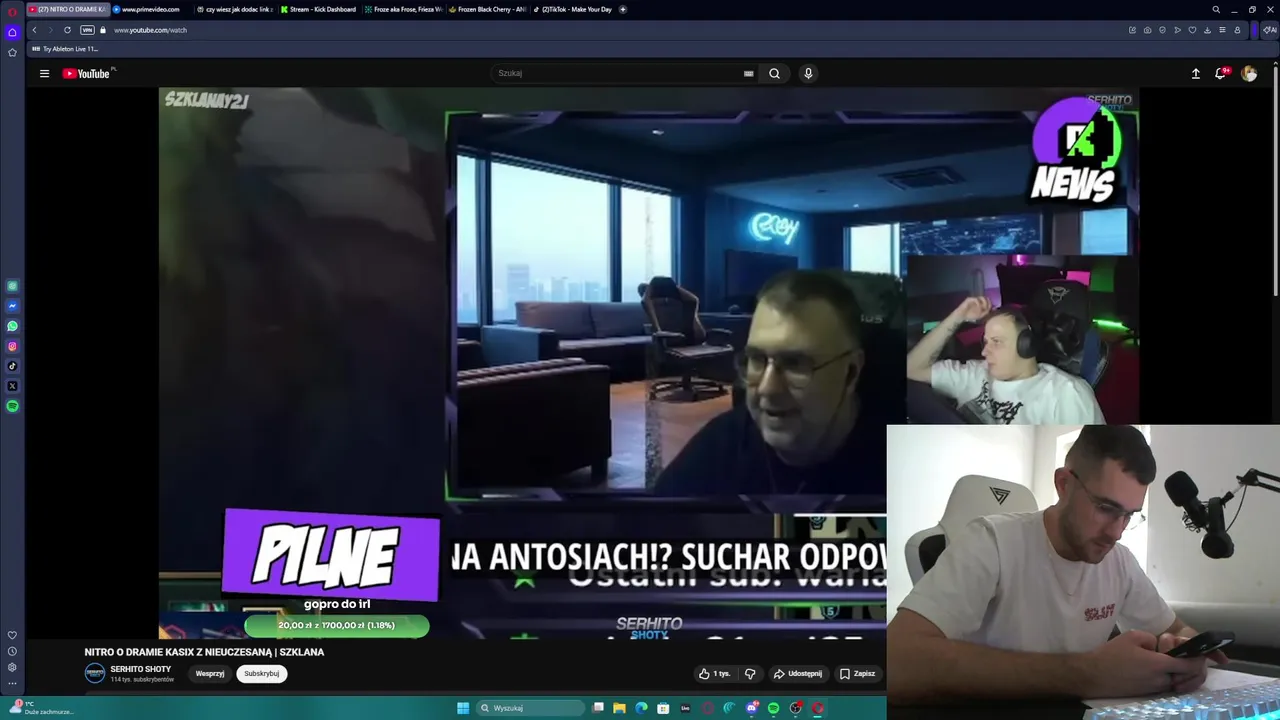This screenshot has height=720, width=1280.
Task: Click the Udostępnij share button
Action: point(797,674)
